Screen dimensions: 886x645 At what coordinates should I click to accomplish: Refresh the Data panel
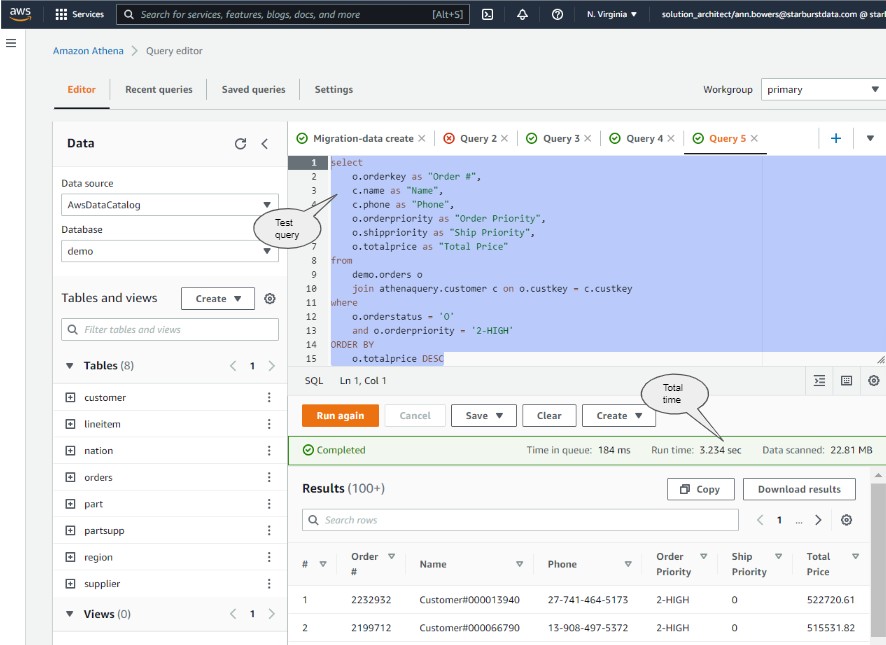coord(240,144)
